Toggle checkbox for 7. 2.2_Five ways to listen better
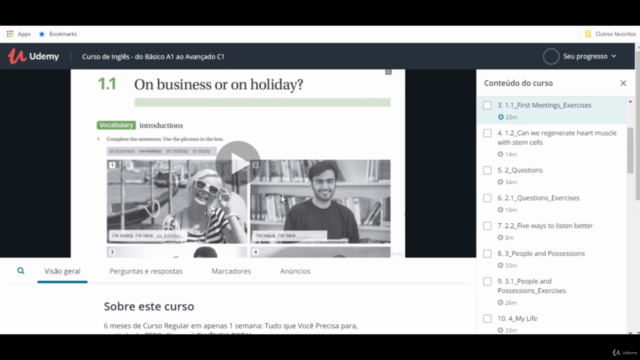640x360 pixels. pyautogui.click(x=487, y=226)
